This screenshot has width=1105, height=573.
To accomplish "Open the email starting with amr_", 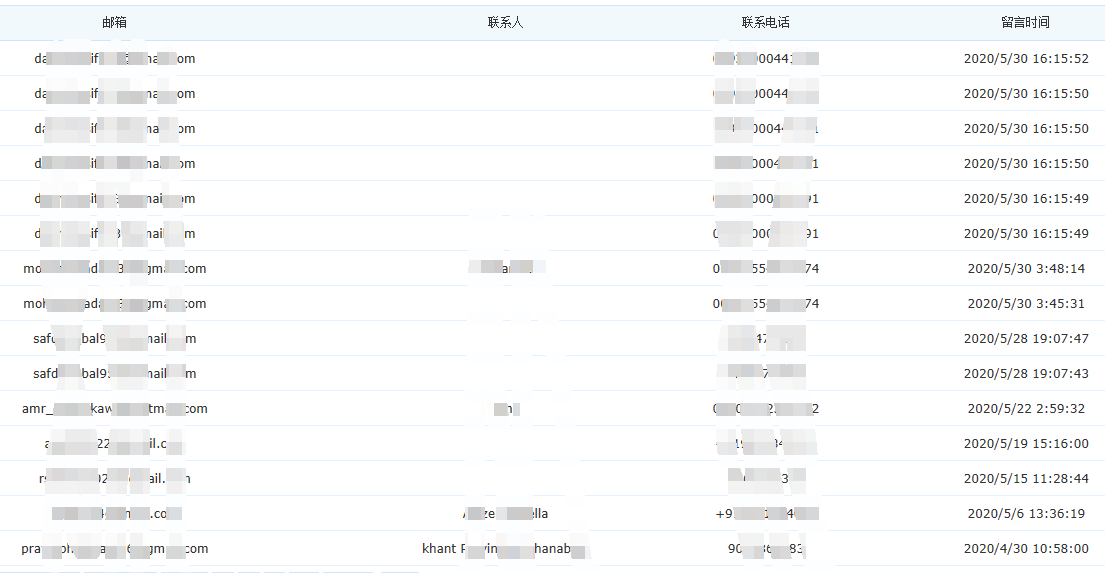I will pyautogui.click(x=114, y=409).
